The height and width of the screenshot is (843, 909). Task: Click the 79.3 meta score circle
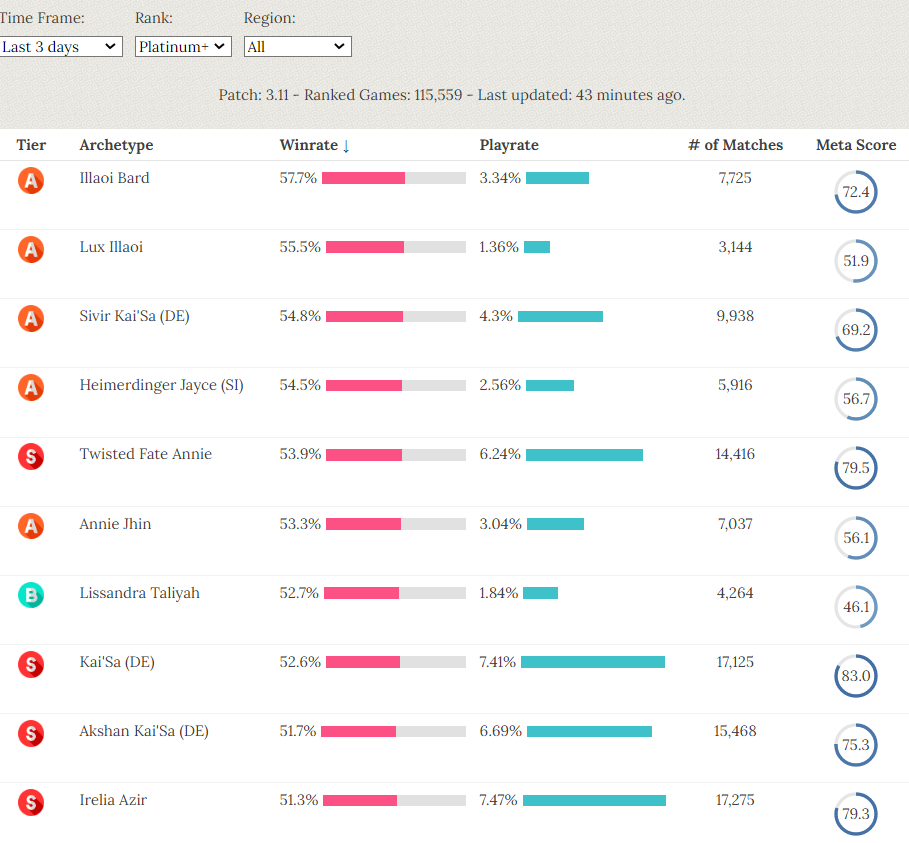coord(856,813)
